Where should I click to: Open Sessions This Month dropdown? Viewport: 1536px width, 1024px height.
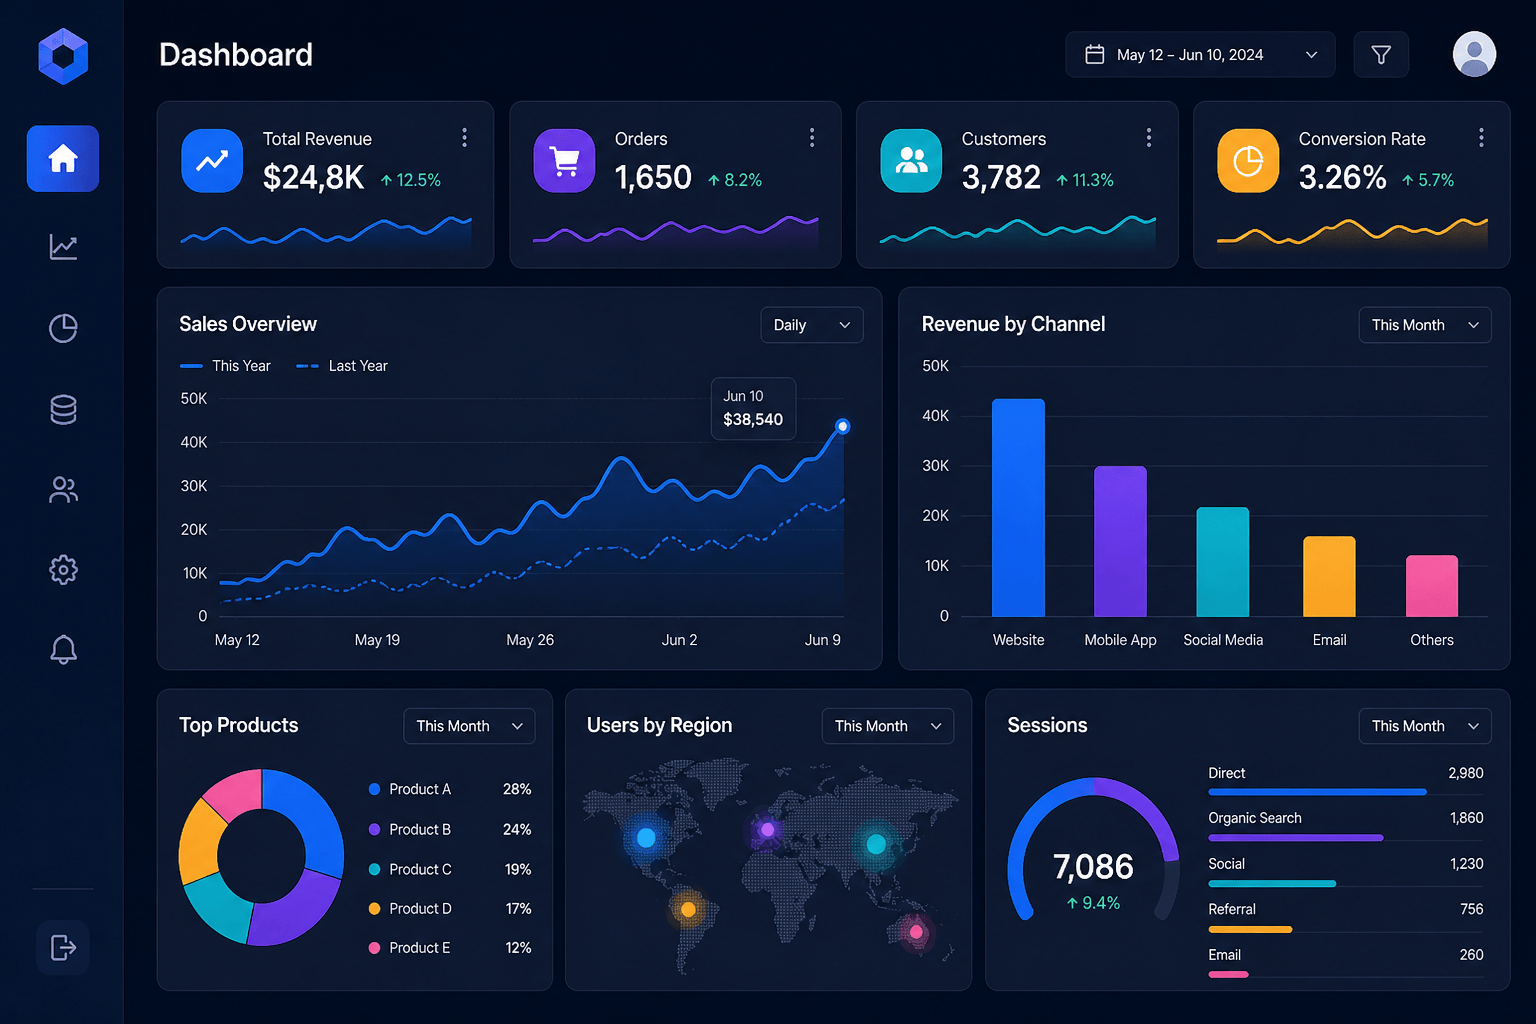point(1425,726)
